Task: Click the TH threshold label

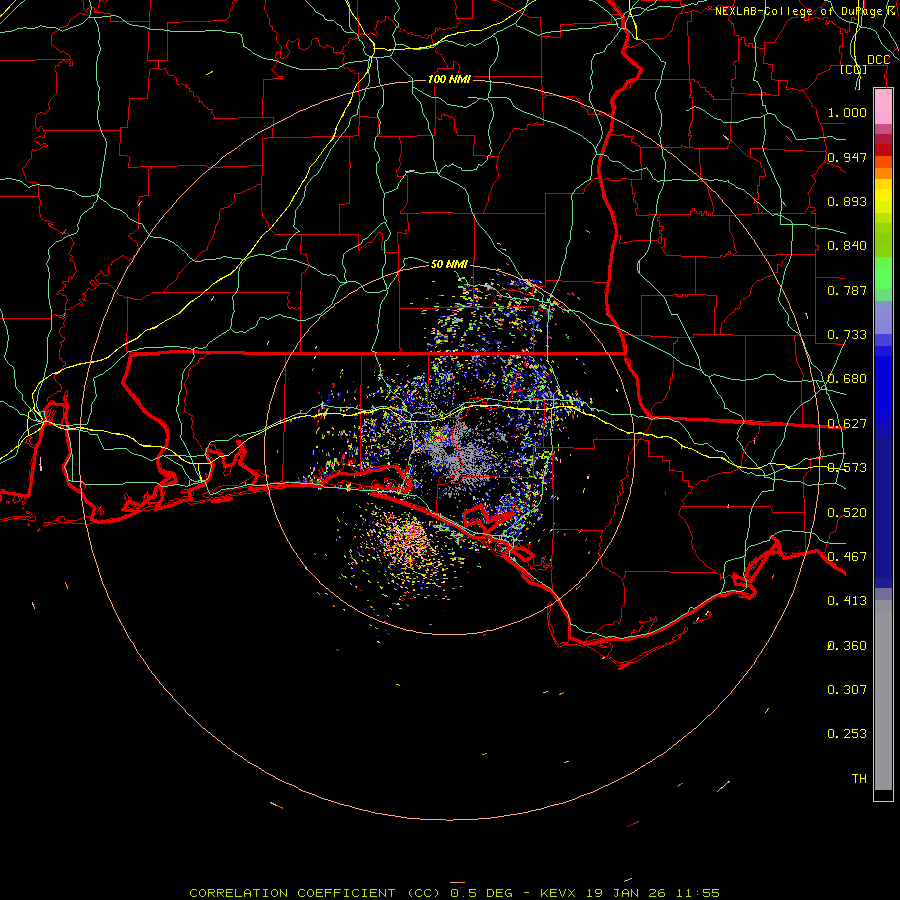Action: [x=859, y=779]
